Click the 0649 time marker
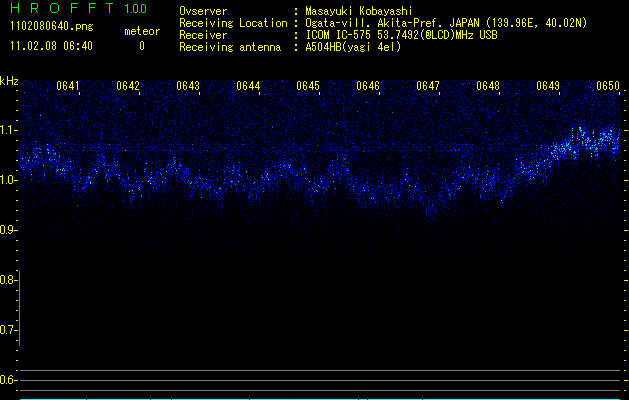Screen dimensions: 629x400 pyautogui.click(x=548, y=86)
